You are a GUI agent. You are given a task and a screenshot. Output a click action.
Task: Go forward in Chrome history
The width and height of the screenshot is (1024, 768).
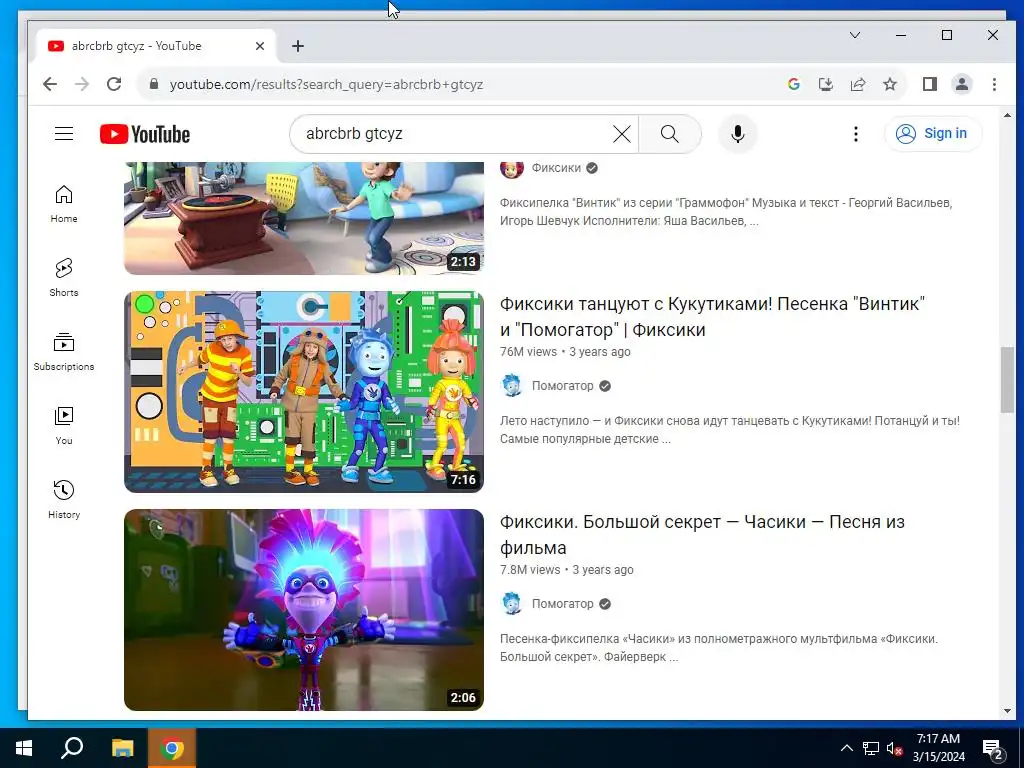tap(82, 84)
